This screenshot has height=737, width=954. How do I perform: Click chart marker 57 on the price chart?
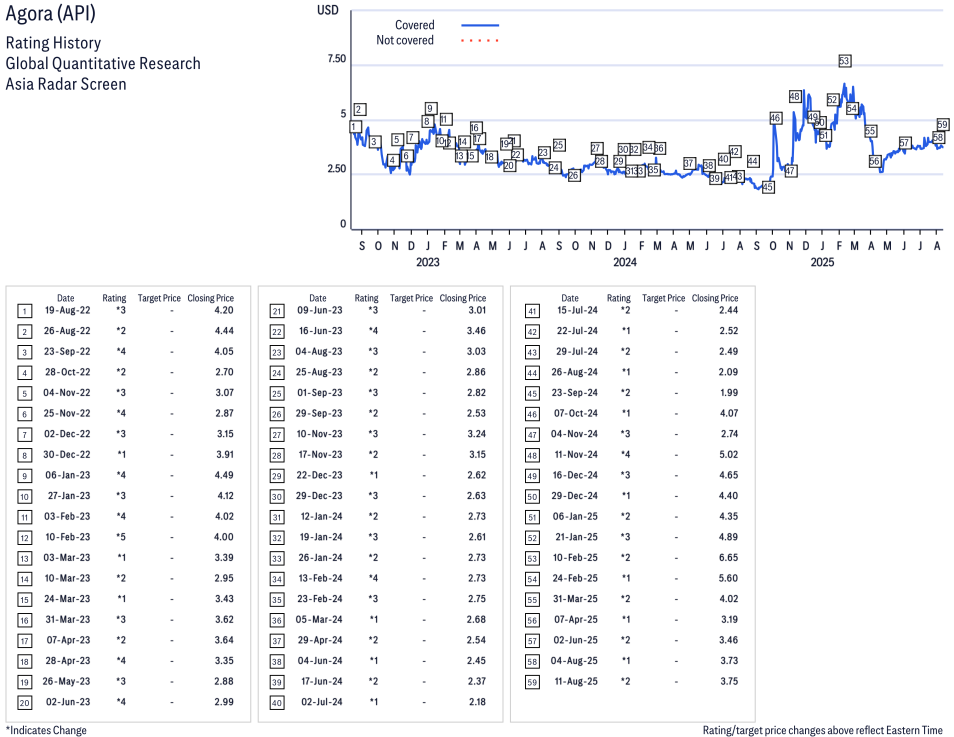click(x=905, y=143)
